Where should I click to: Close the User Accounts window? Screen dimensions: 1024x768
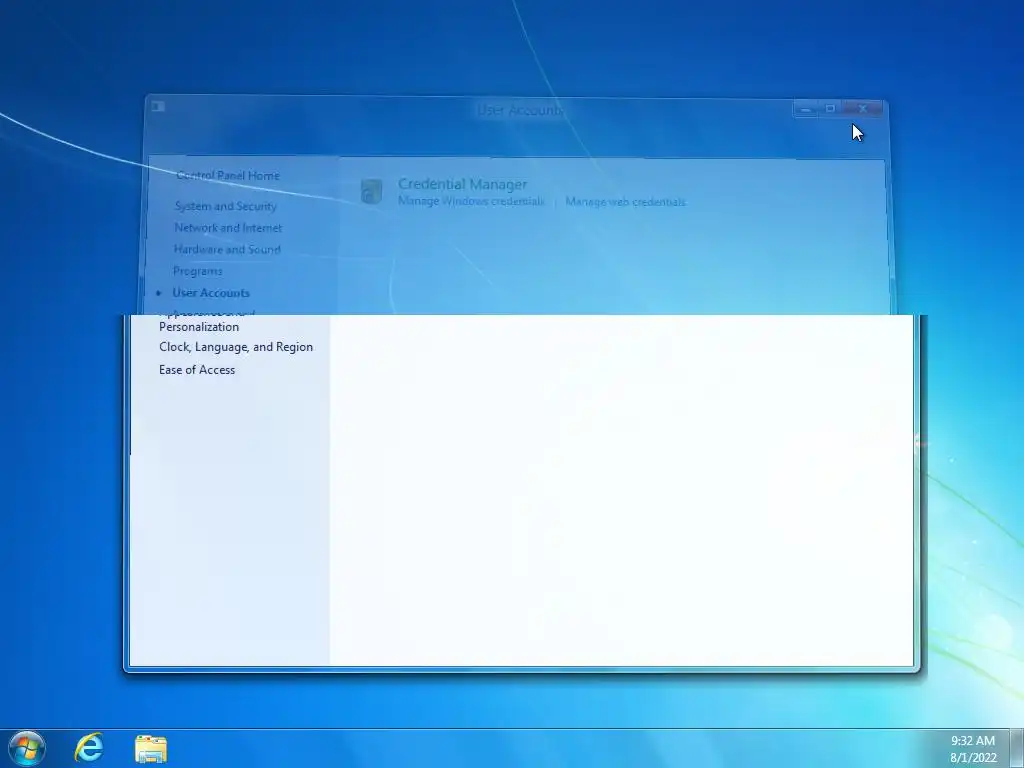pyautogui.click(x=863, y=109)
